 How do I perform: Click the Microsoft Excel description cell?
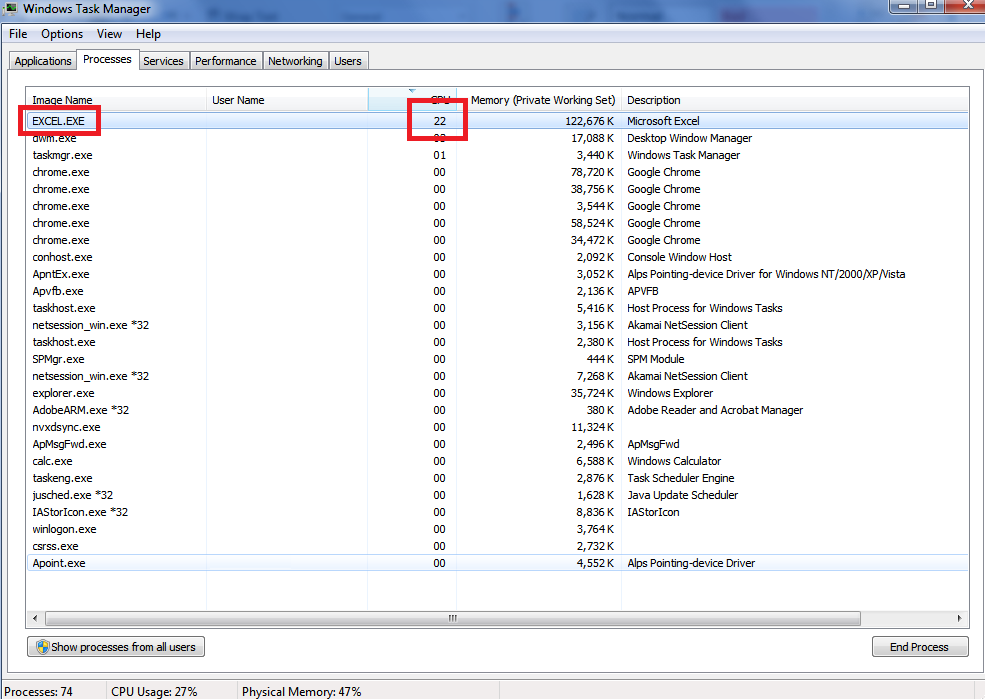[x=663, y=121]
